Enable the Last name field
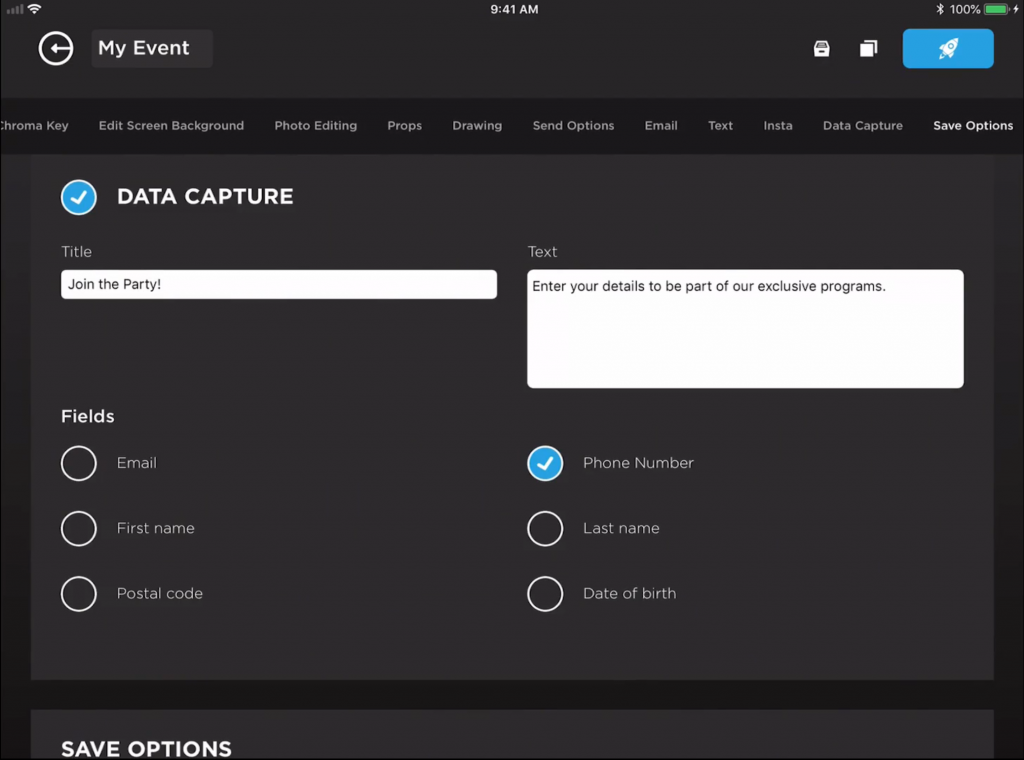 545,528
